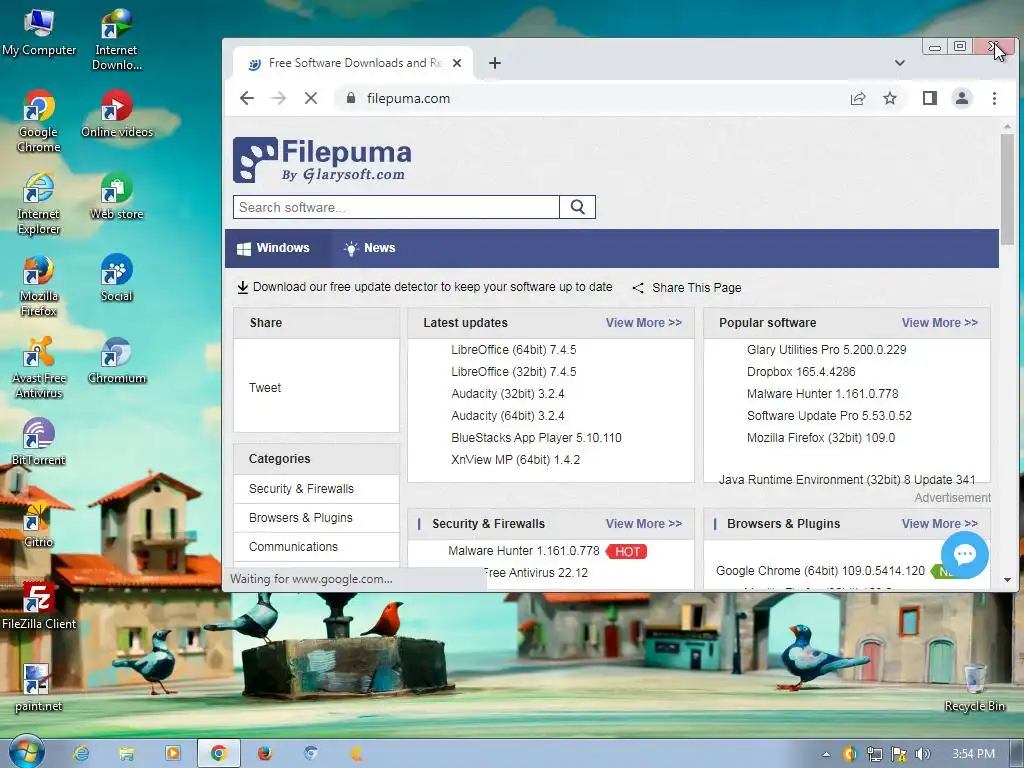1024x768 pixels.
Task: Click the Tweet link
Action: coord(264,388)
